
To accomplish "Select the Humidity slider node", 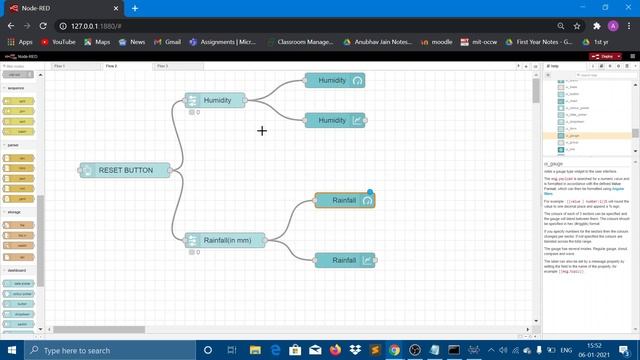I will click(215, 100).
